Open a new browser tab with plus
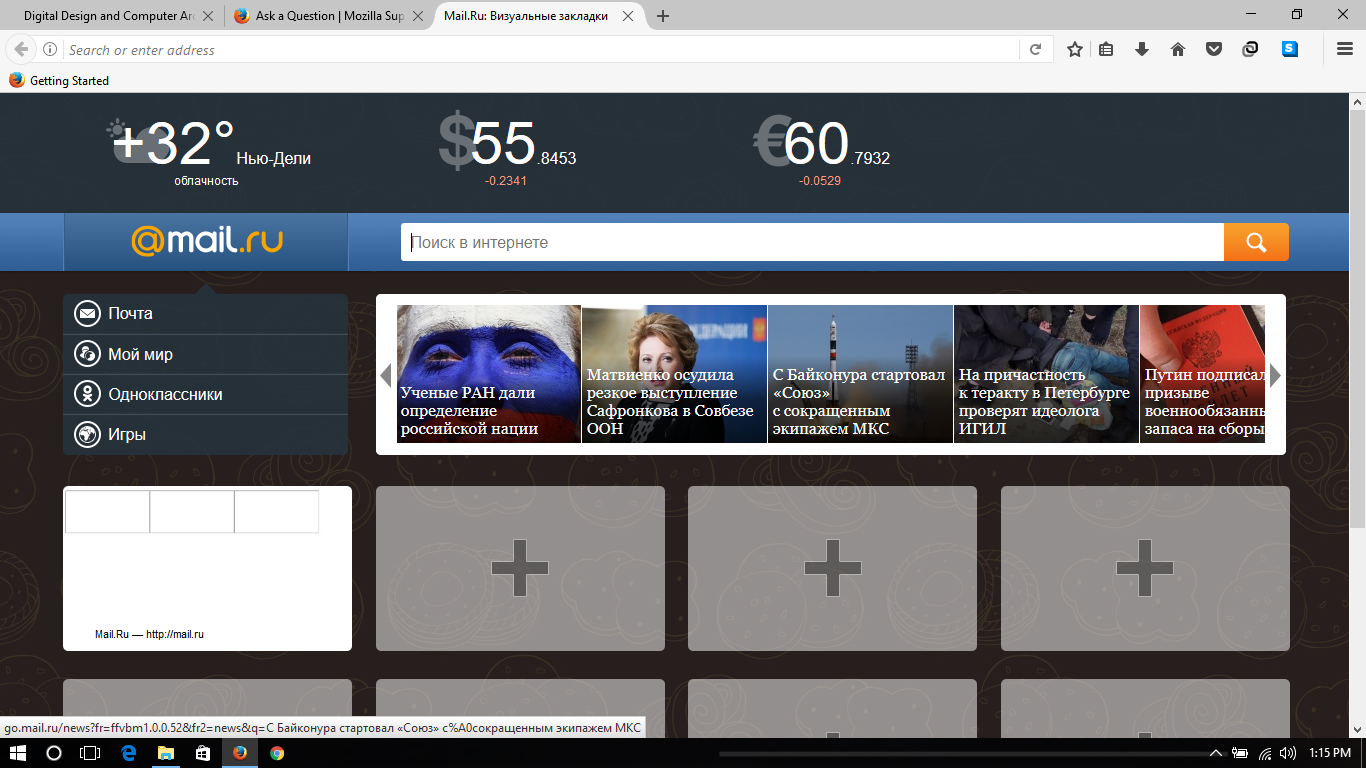Screen dimensions: 1366x768 (x=663, y=16)
